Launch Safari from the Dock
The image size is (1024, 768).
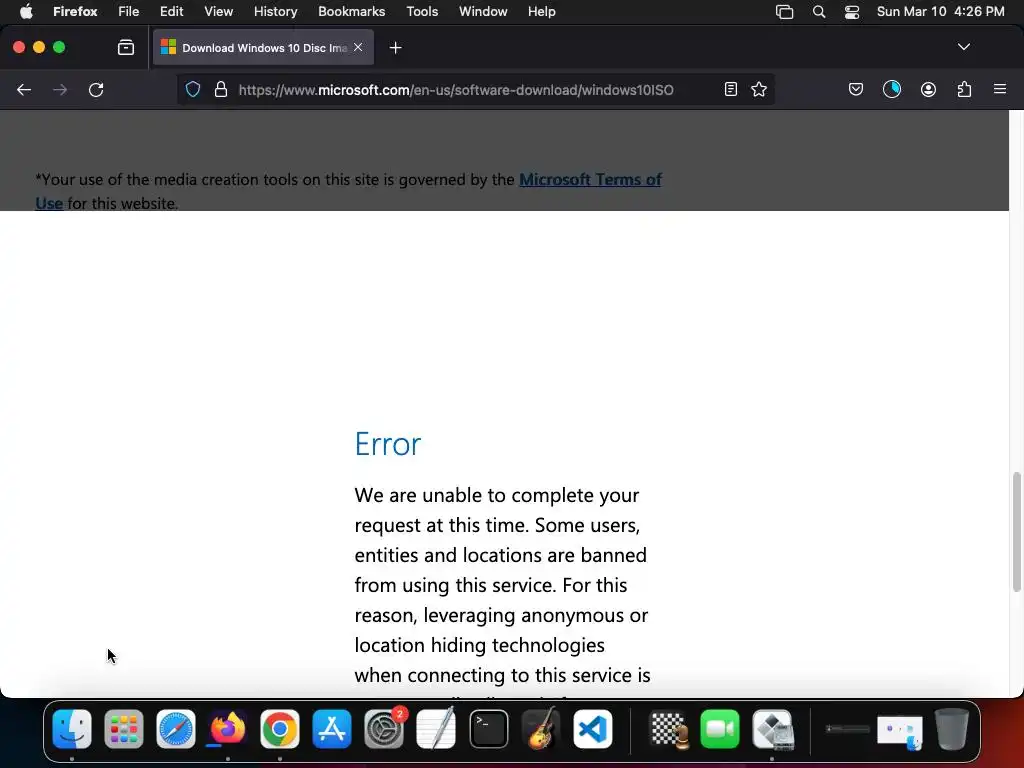pos(176,729)
